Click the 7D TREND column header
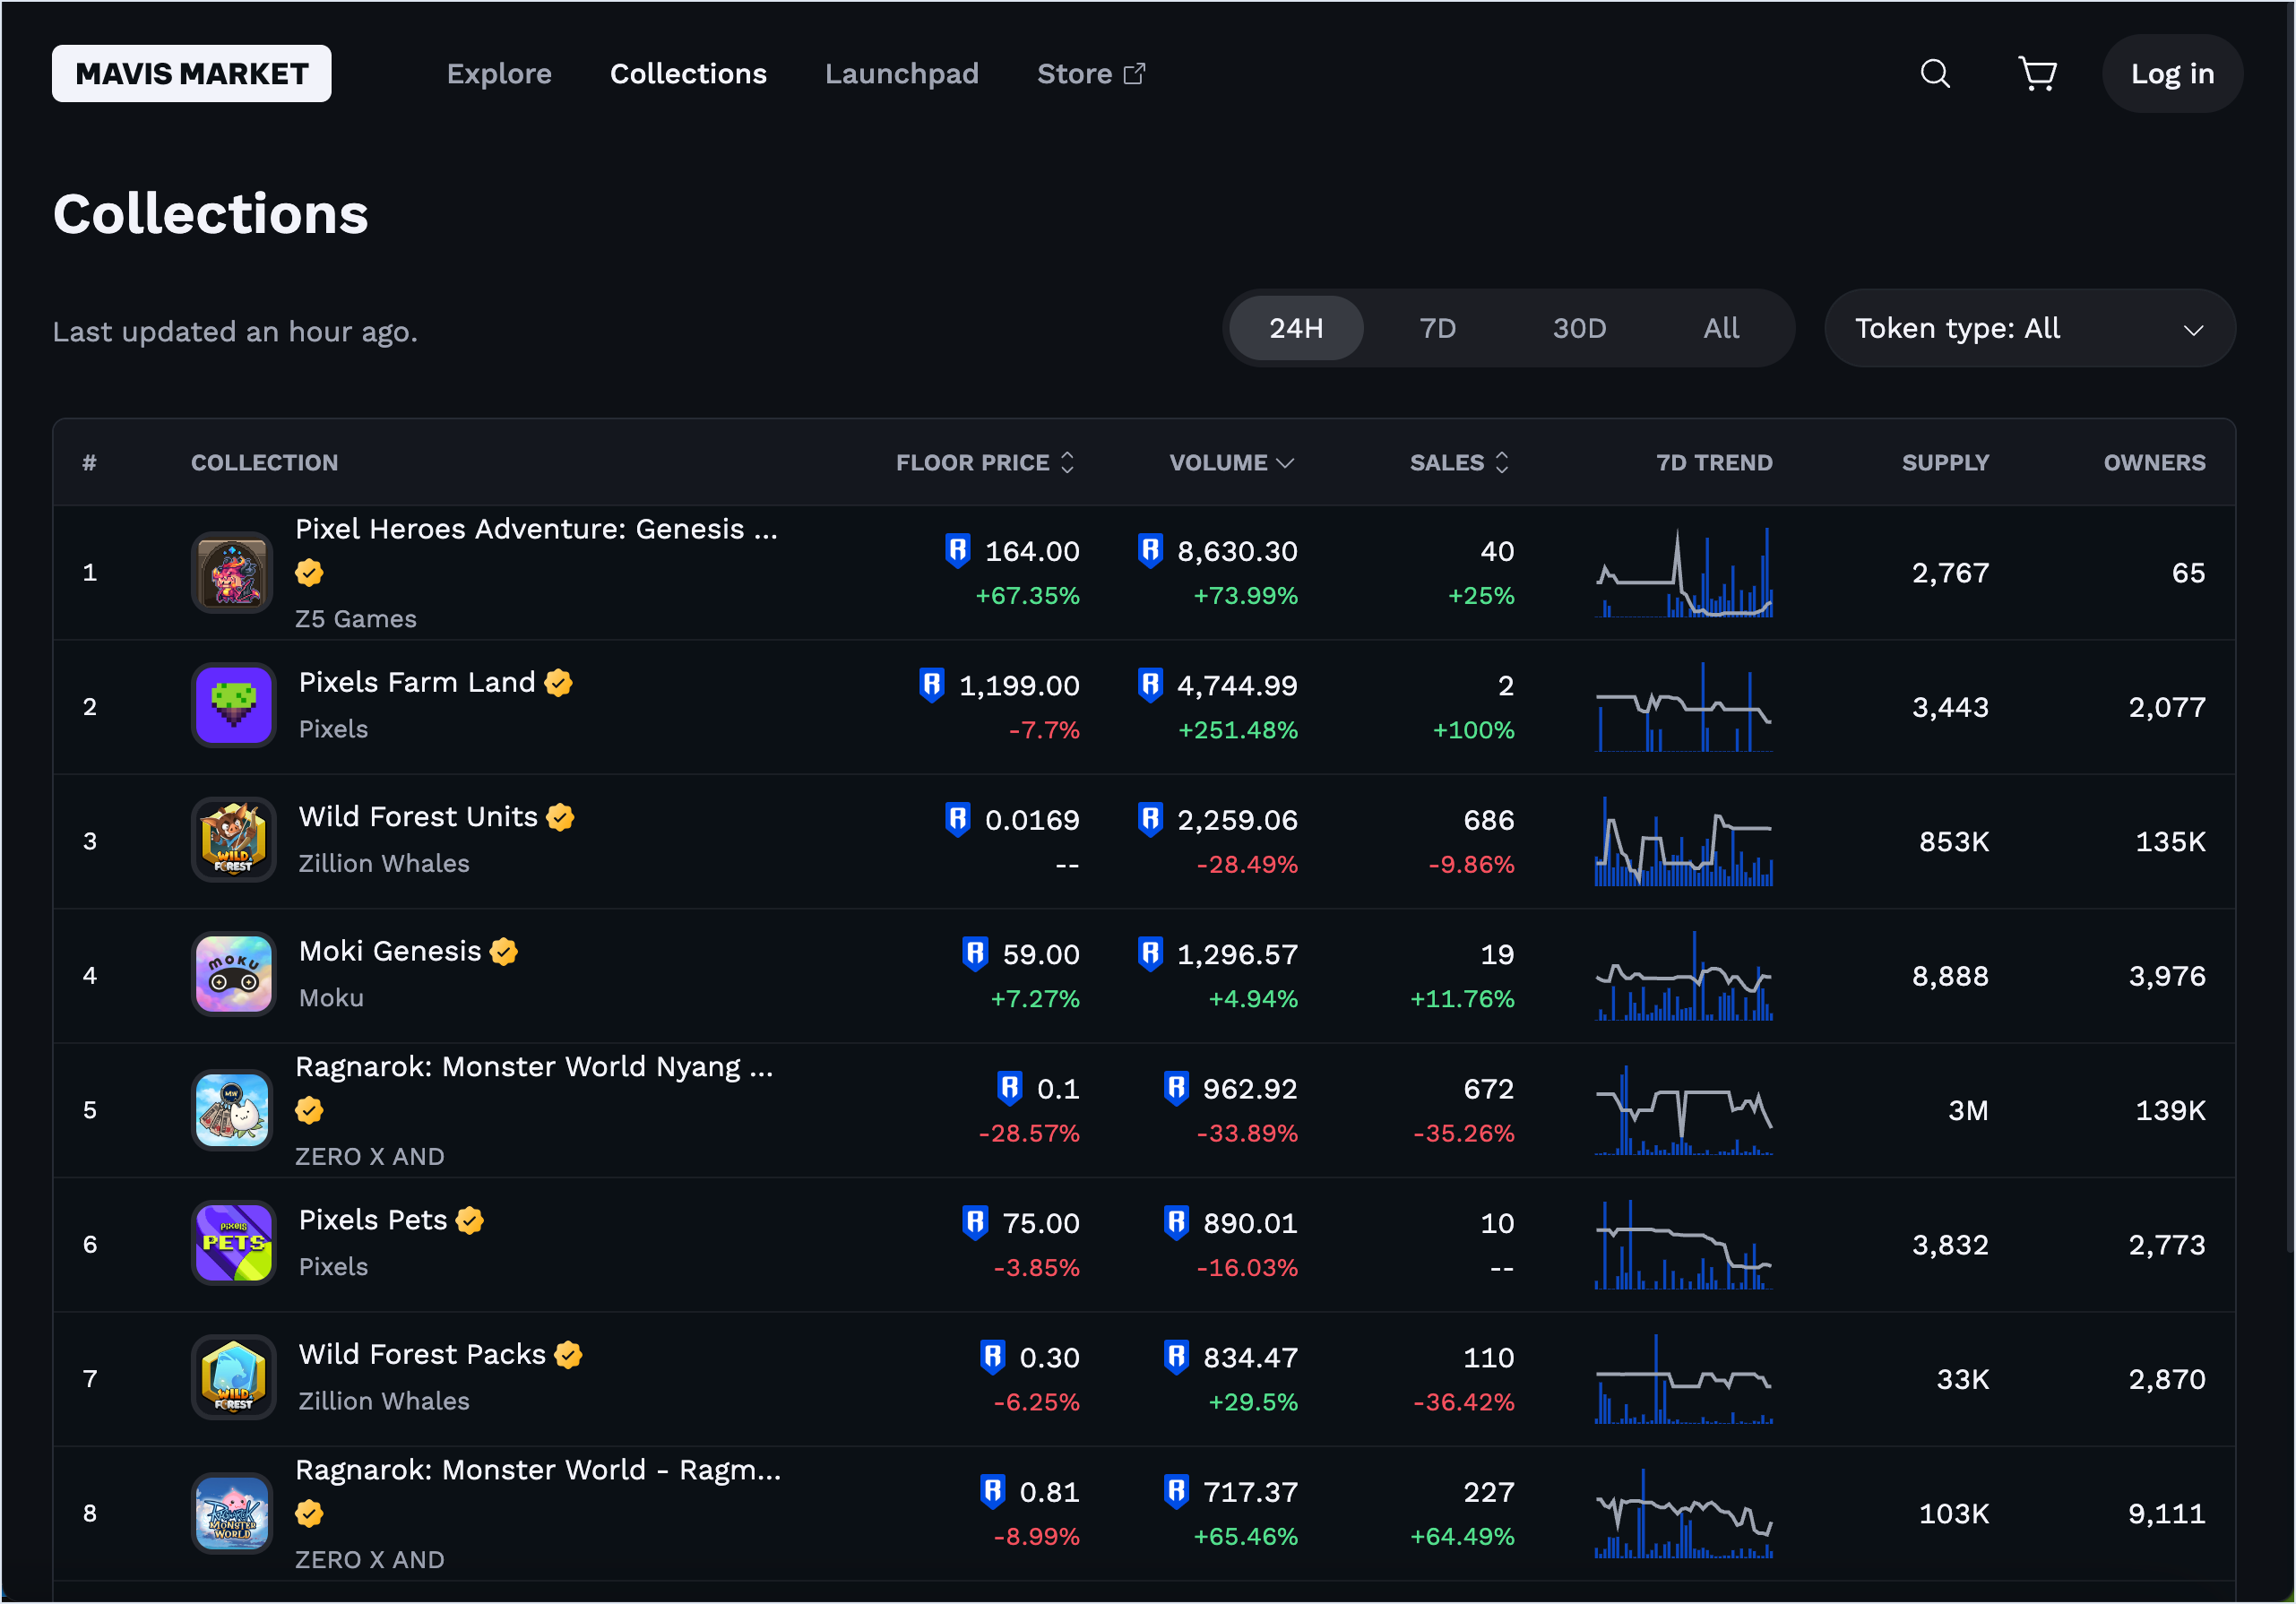Screen dimensions: 2296x1604 [1714, 462]
